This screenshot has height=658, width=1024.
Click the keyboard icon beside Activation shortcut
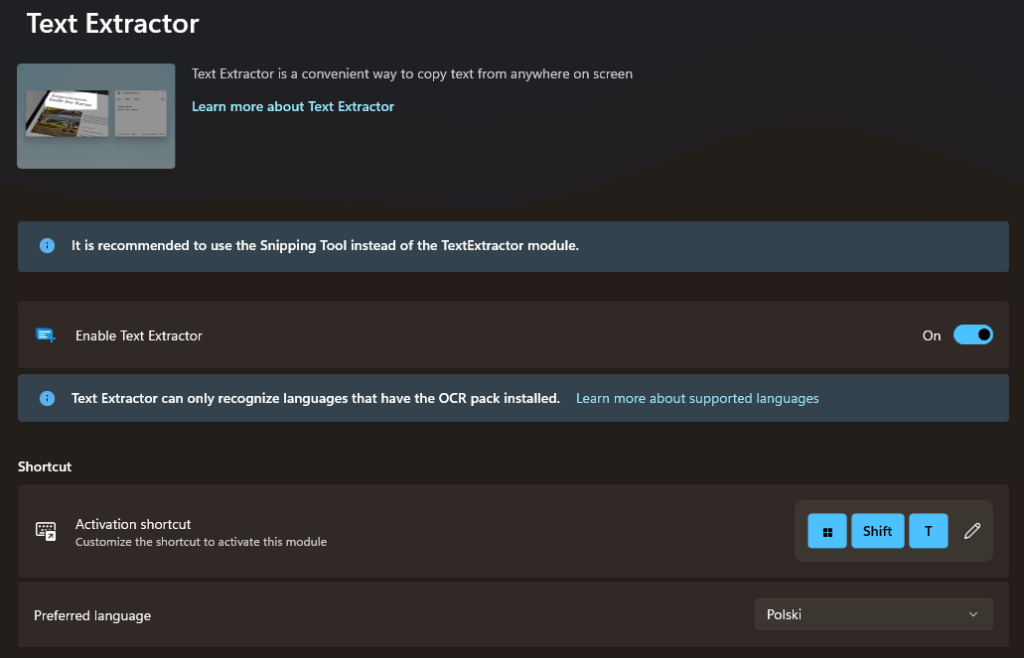46,531
